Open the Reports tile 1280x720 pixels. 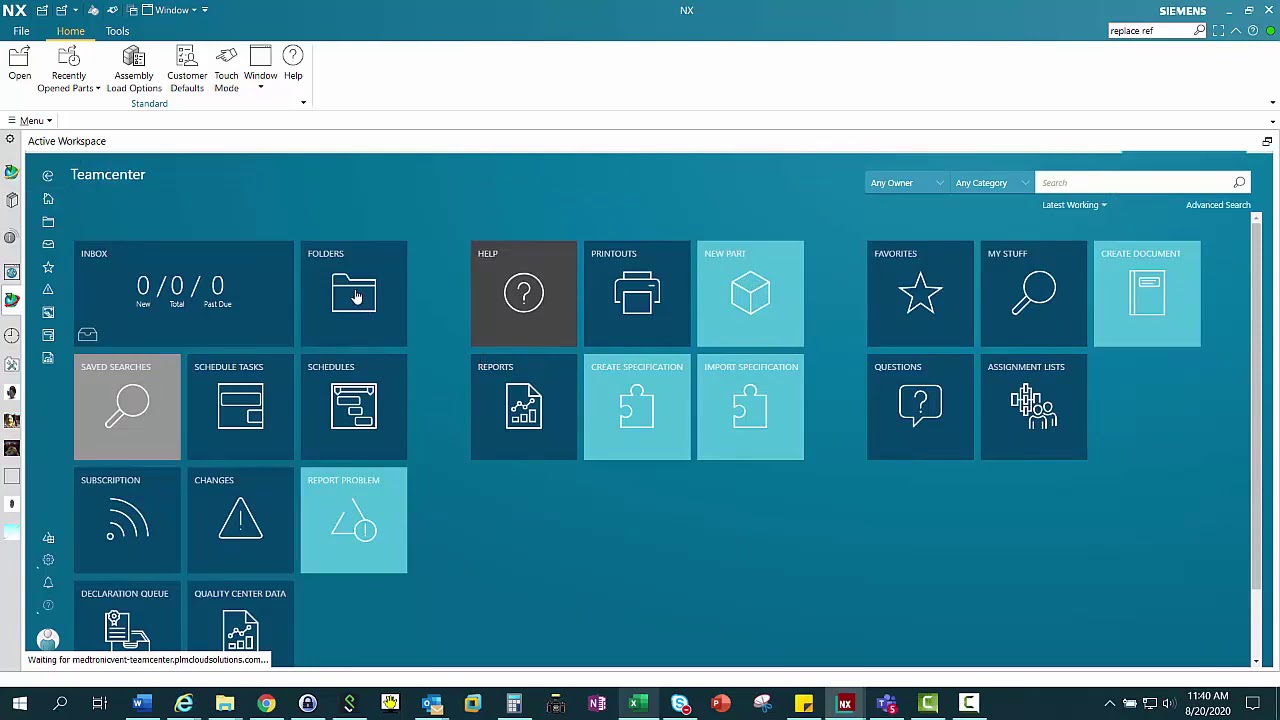point(524,407)
